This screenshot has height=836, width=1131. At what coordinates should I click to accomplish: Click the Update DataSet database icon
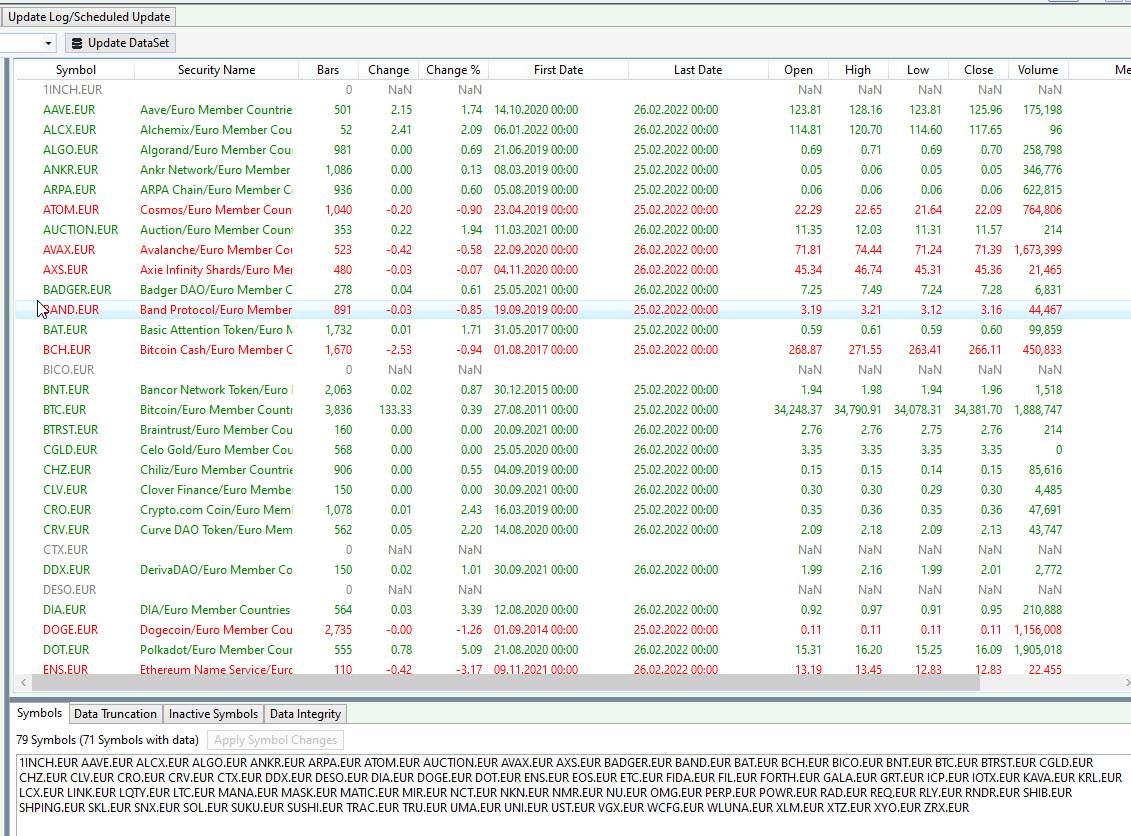click(x=77, y=43)
